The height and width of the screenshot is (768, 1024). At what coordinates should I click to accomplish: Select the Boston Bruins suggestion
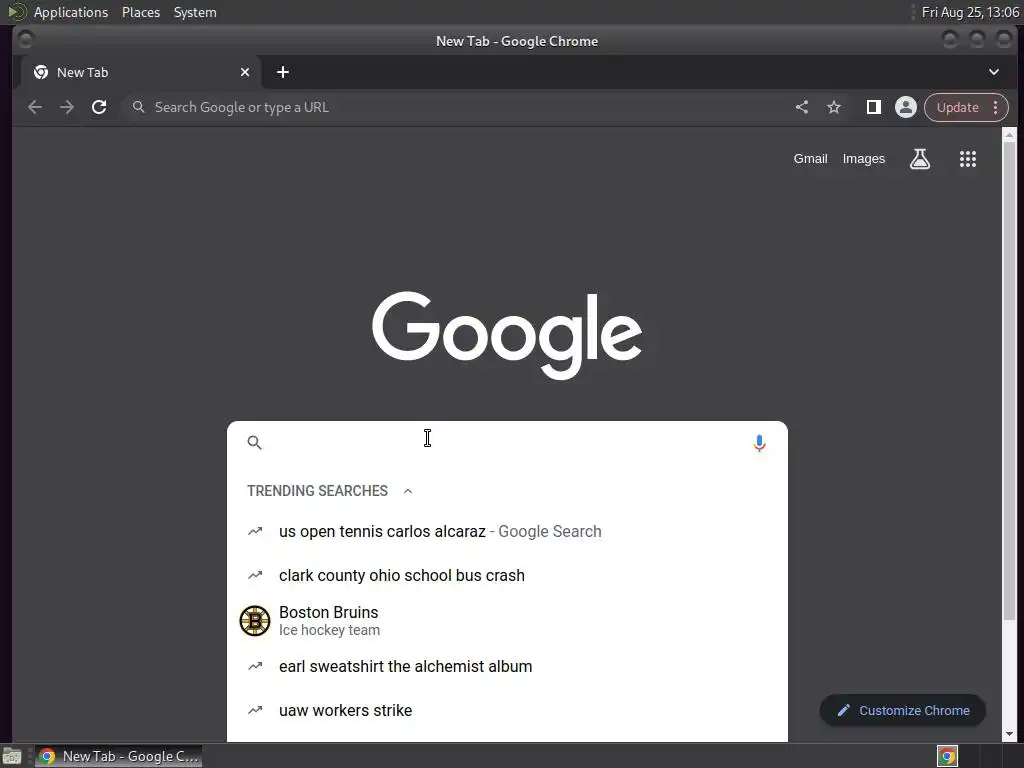point(507,620)
